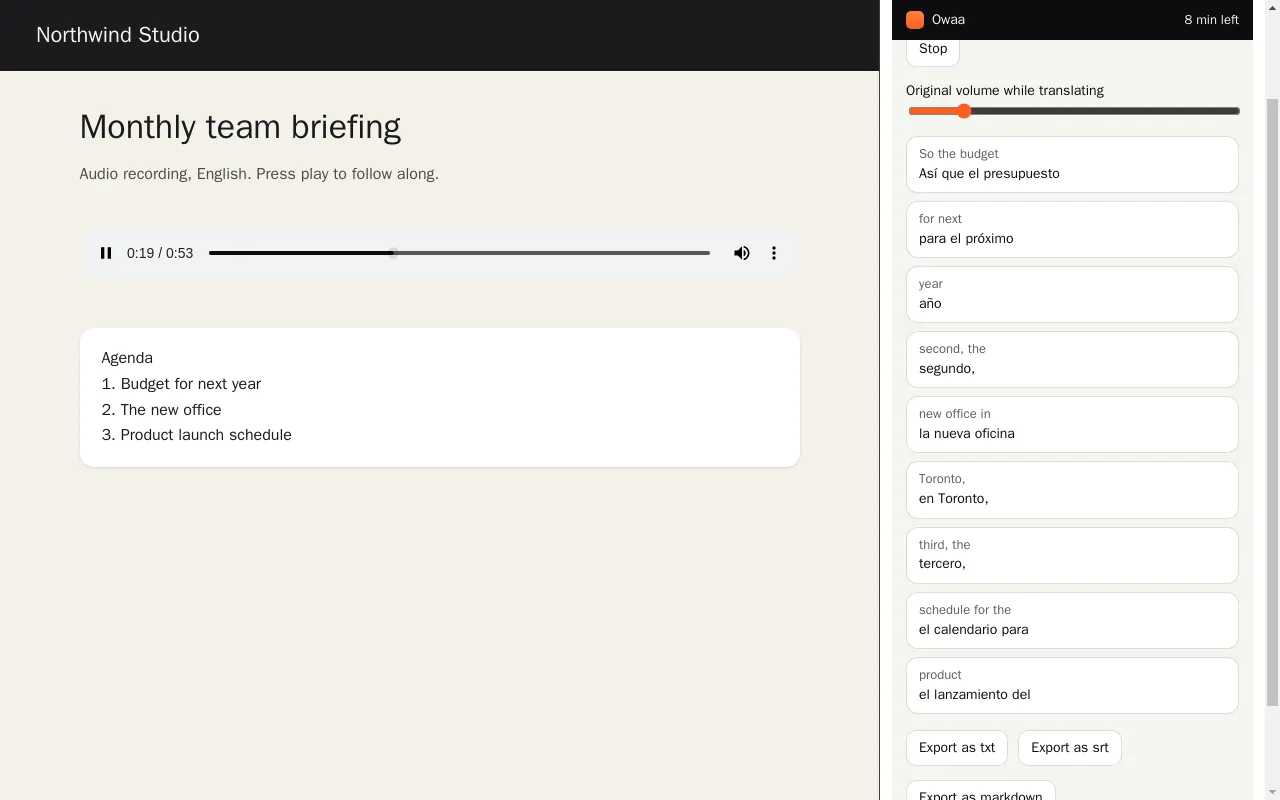Select the 'año' translation card

(1072, 294)
